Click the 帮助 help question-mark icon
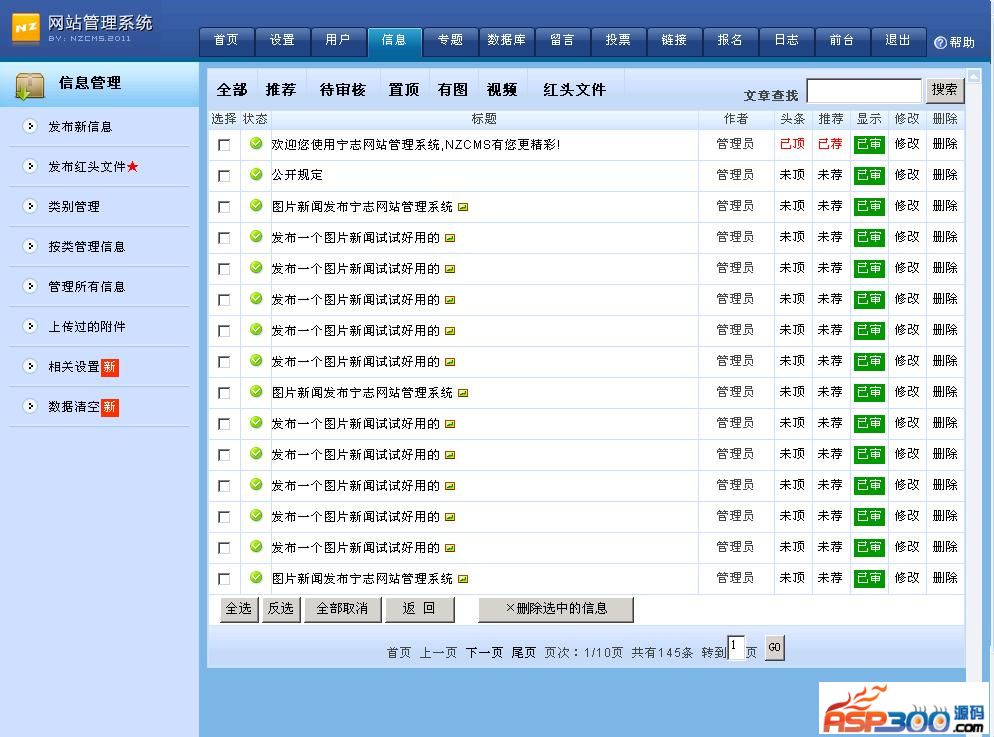 pos(940,42)
